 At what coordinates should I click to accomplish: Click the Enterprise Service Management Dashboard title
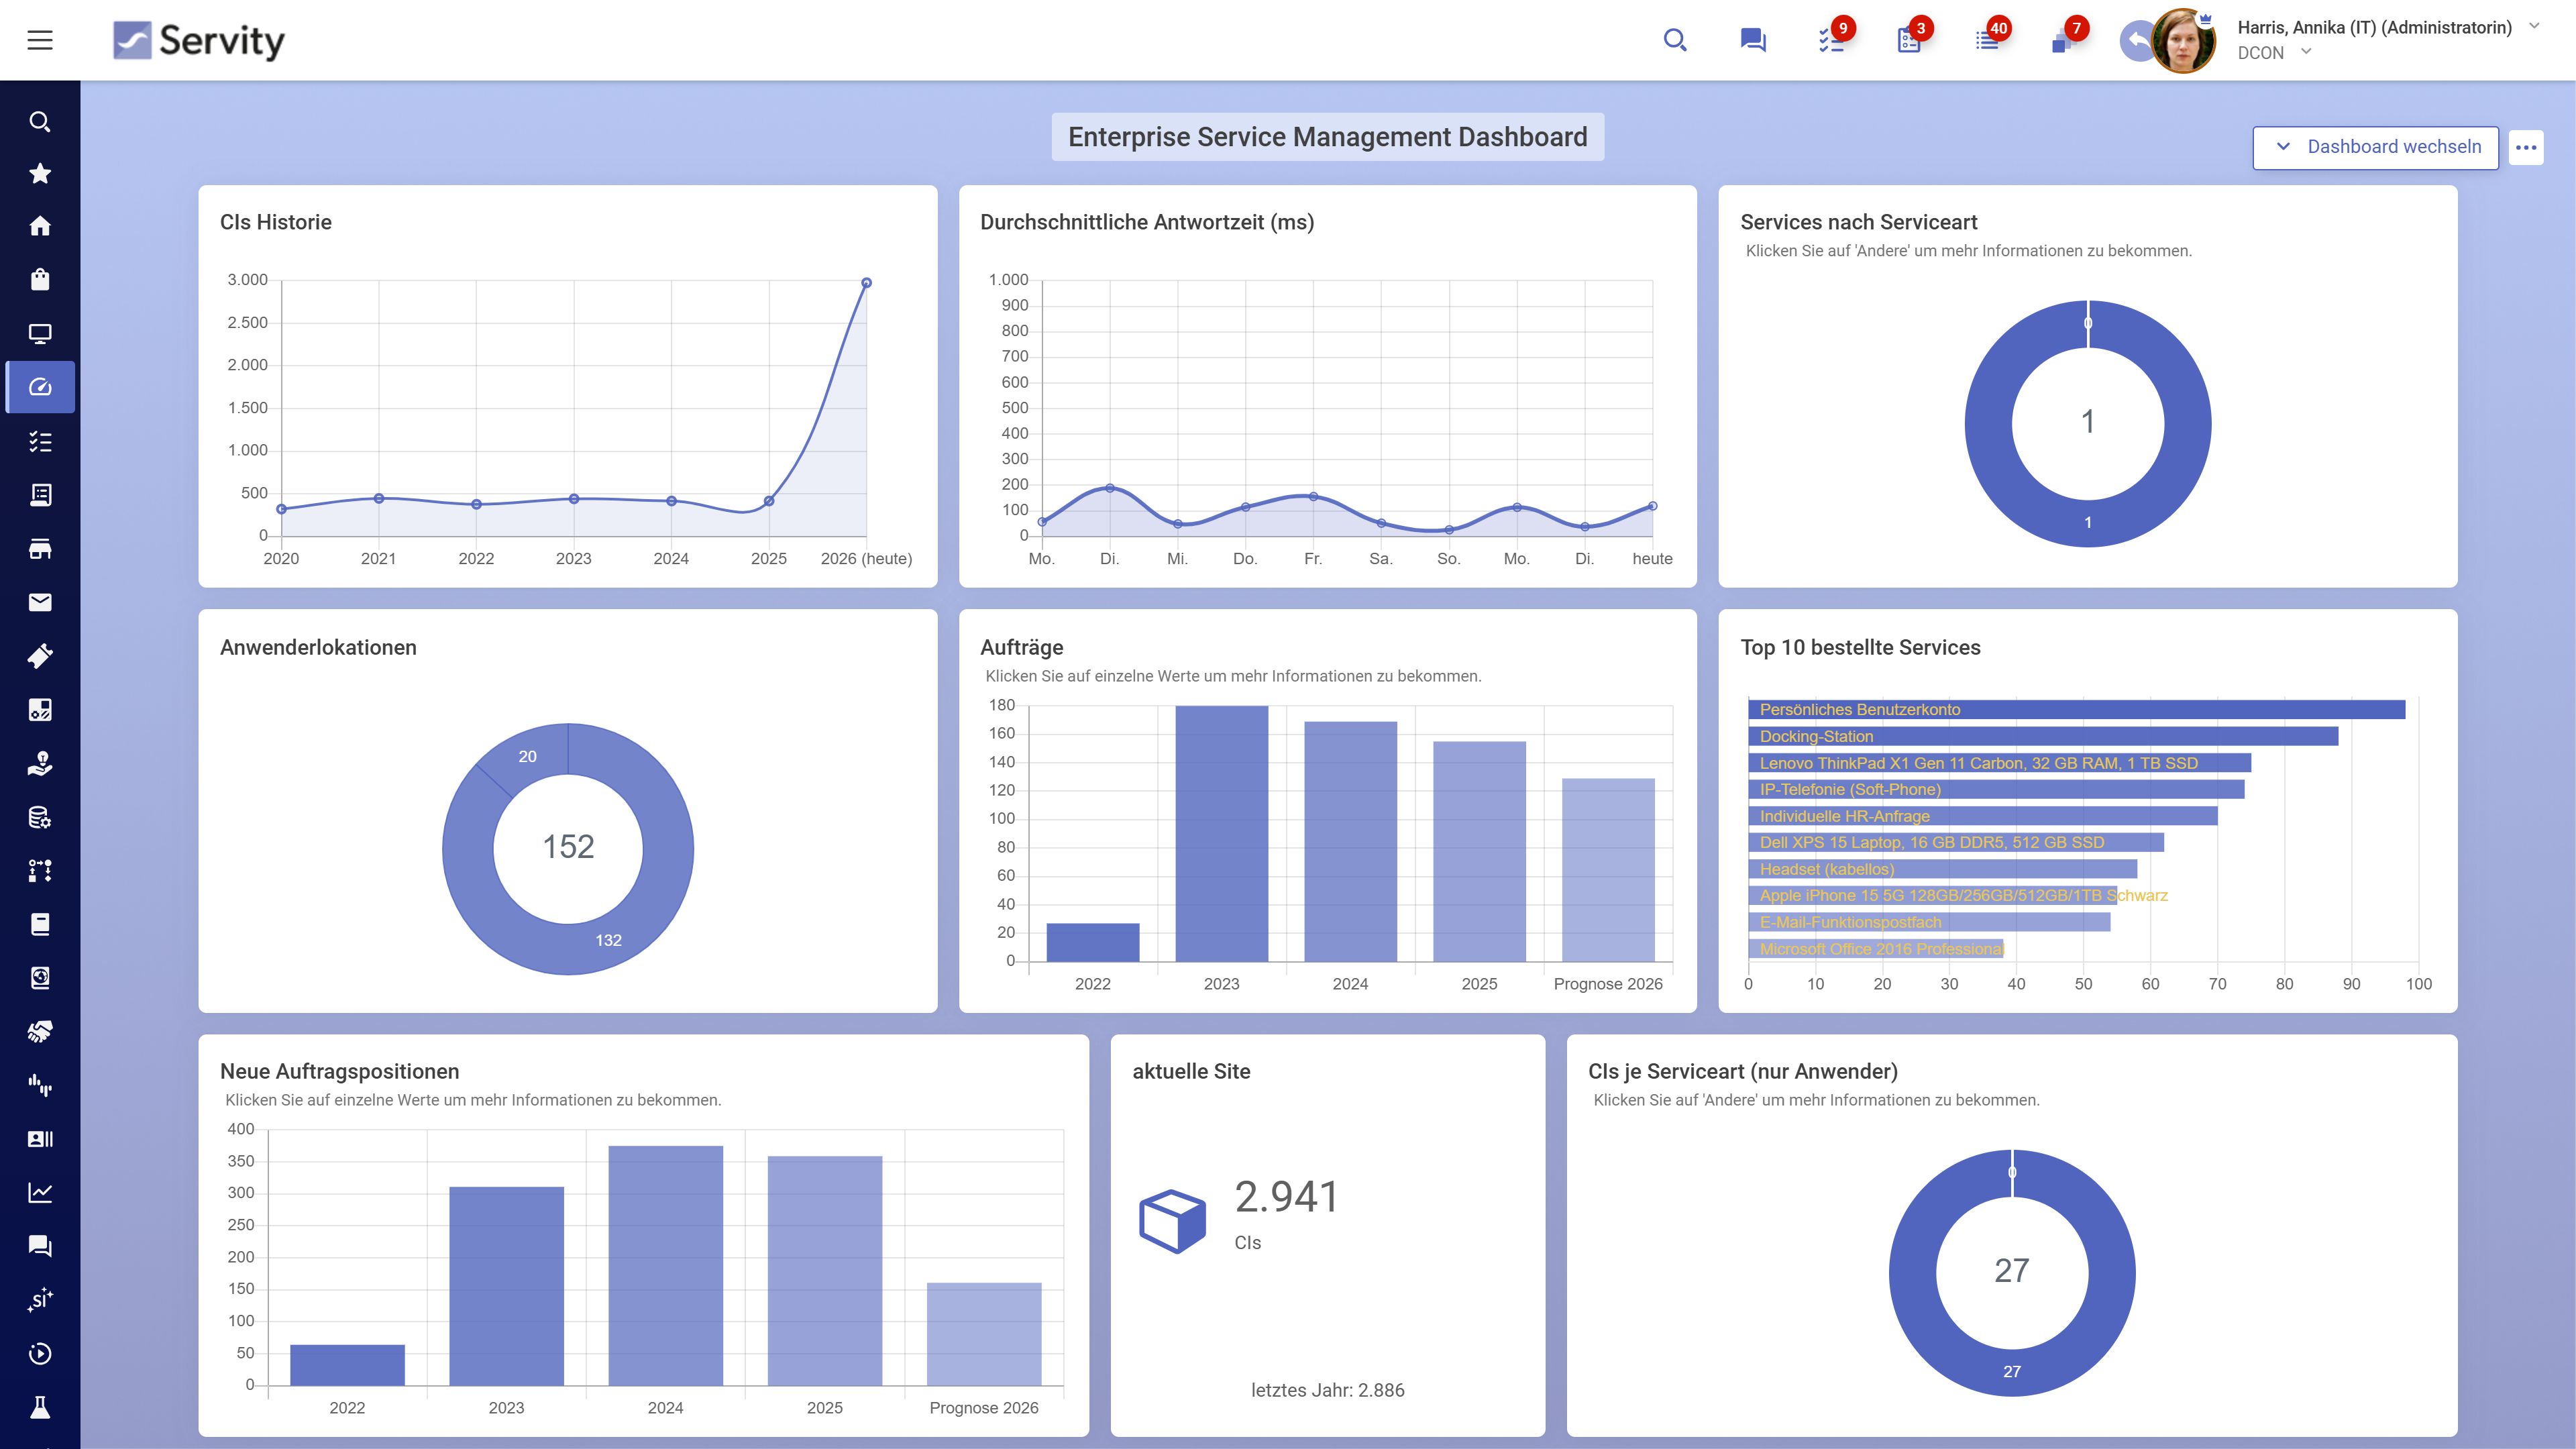coord(1327,137)
